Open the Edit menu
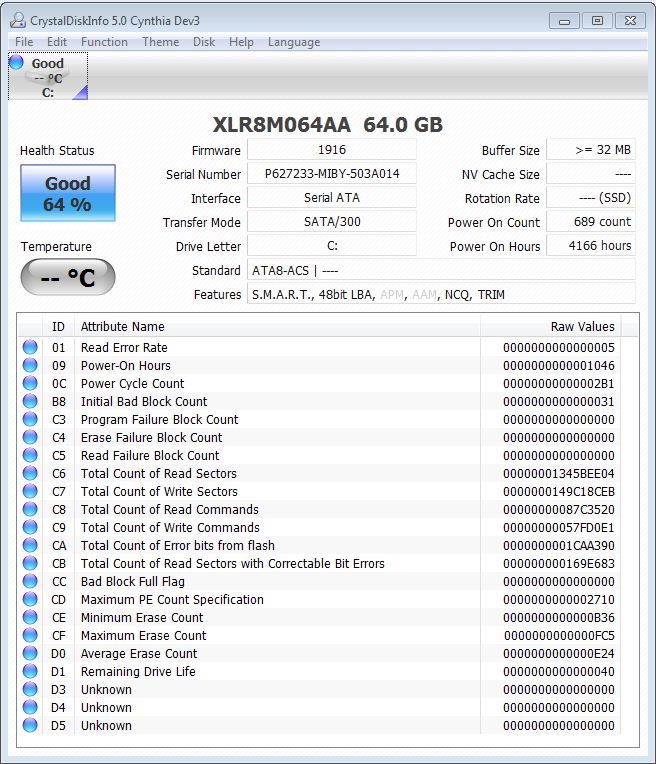Image resolution: width=656 pixels, height=764 pixels. [x=57, y=42]
